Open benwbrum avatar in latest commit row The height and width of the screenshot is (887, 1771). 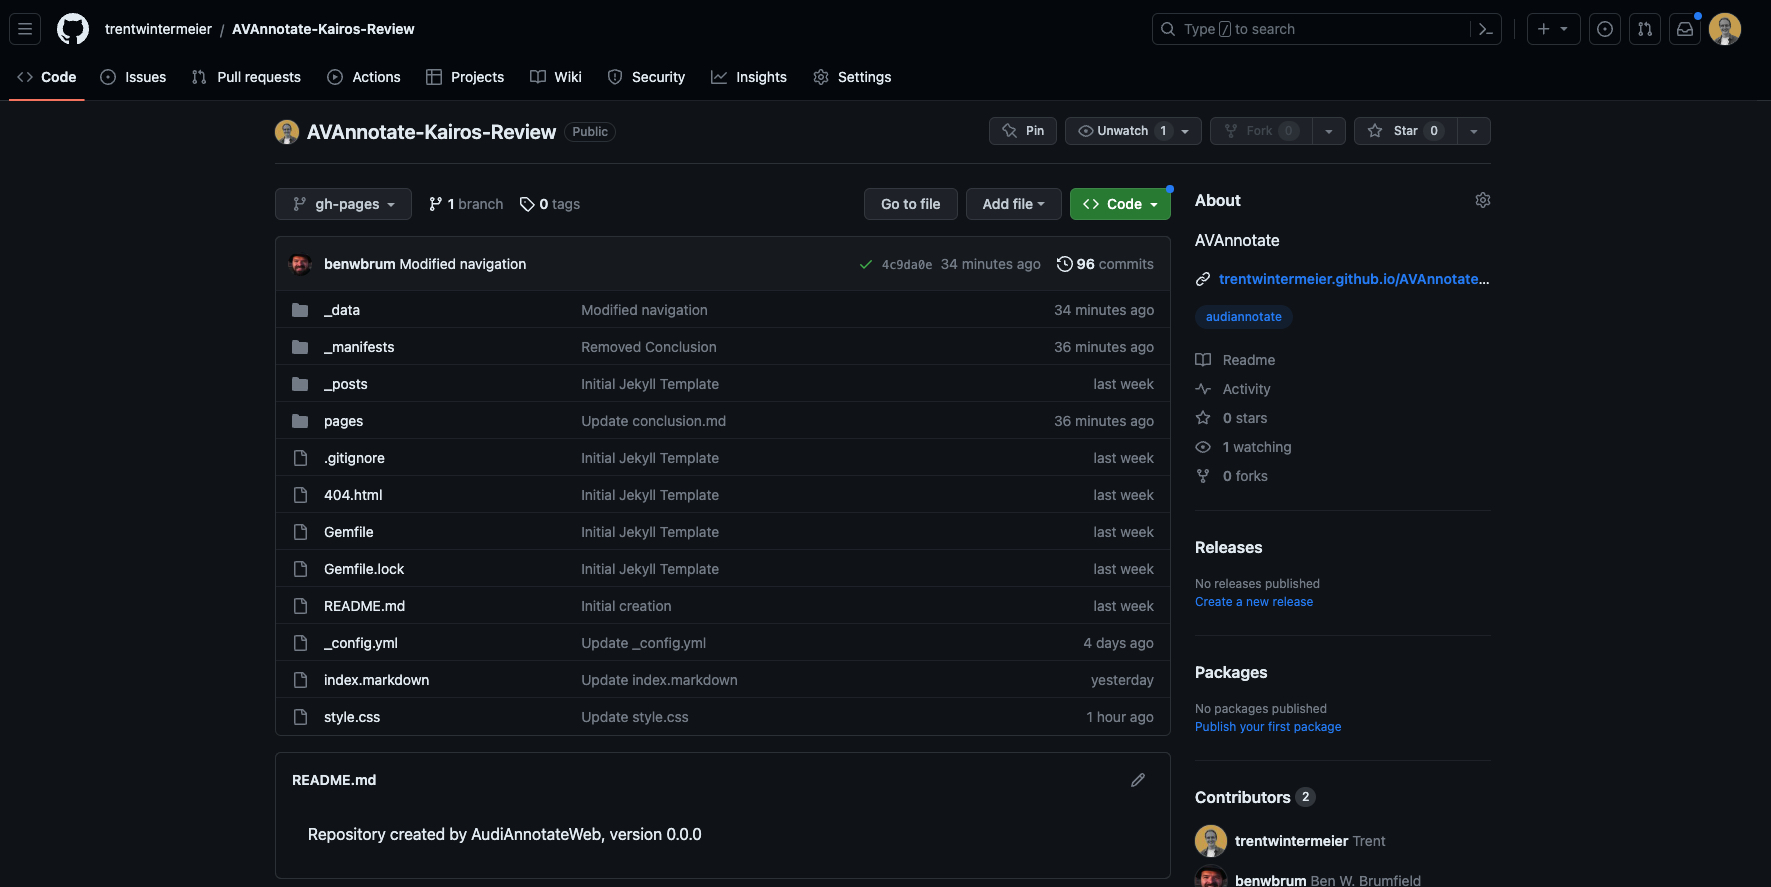(x=300, y=264)
